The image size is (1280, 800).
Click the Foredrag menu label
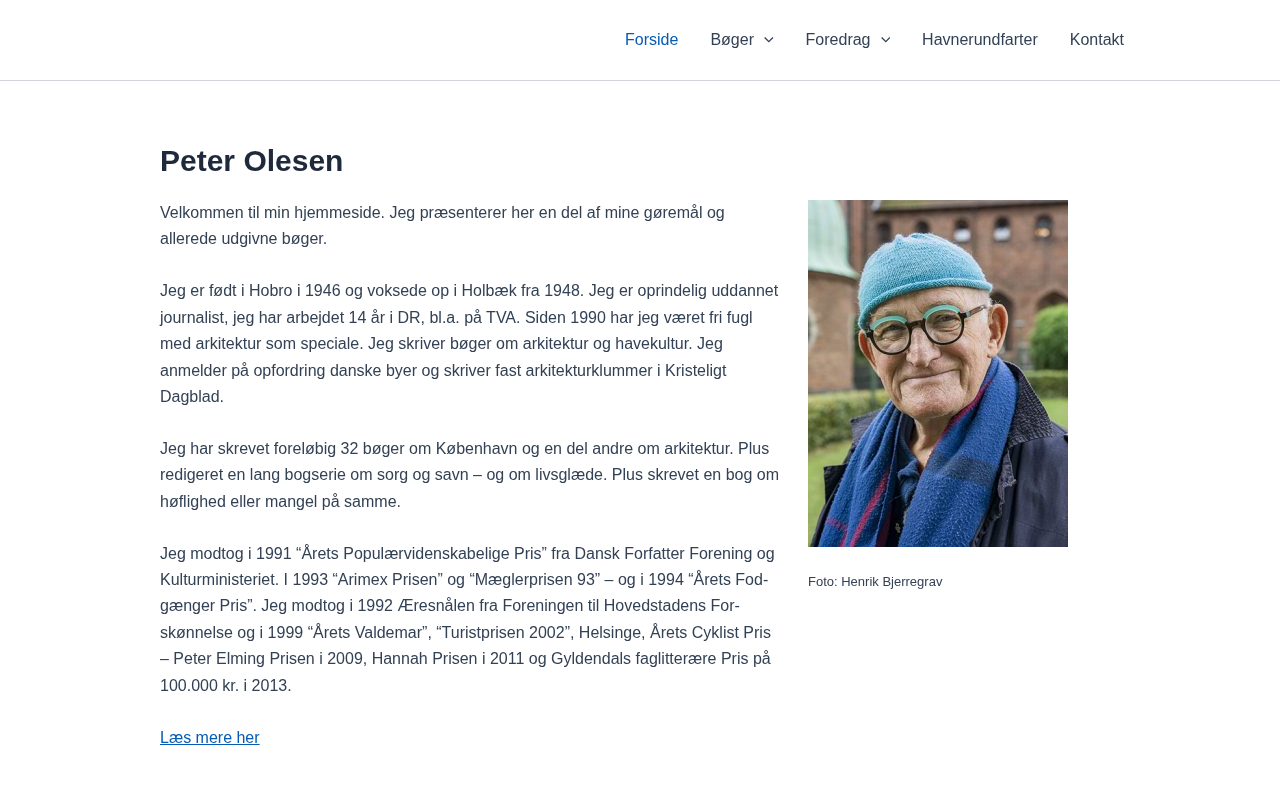(x=837, y=40)
